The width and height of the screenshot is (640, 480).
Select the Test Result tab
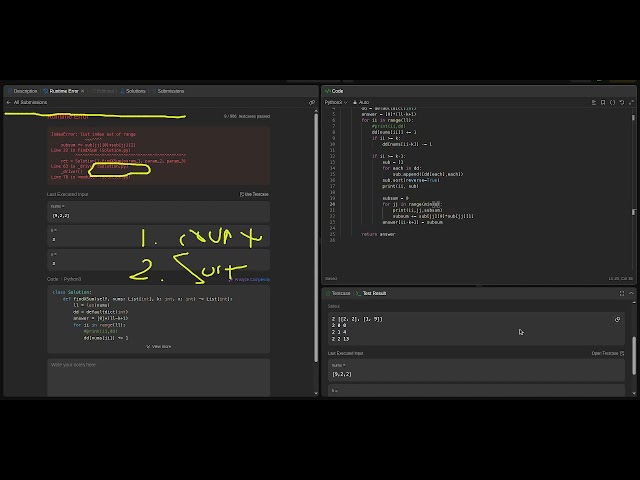(x=371, y=293)
